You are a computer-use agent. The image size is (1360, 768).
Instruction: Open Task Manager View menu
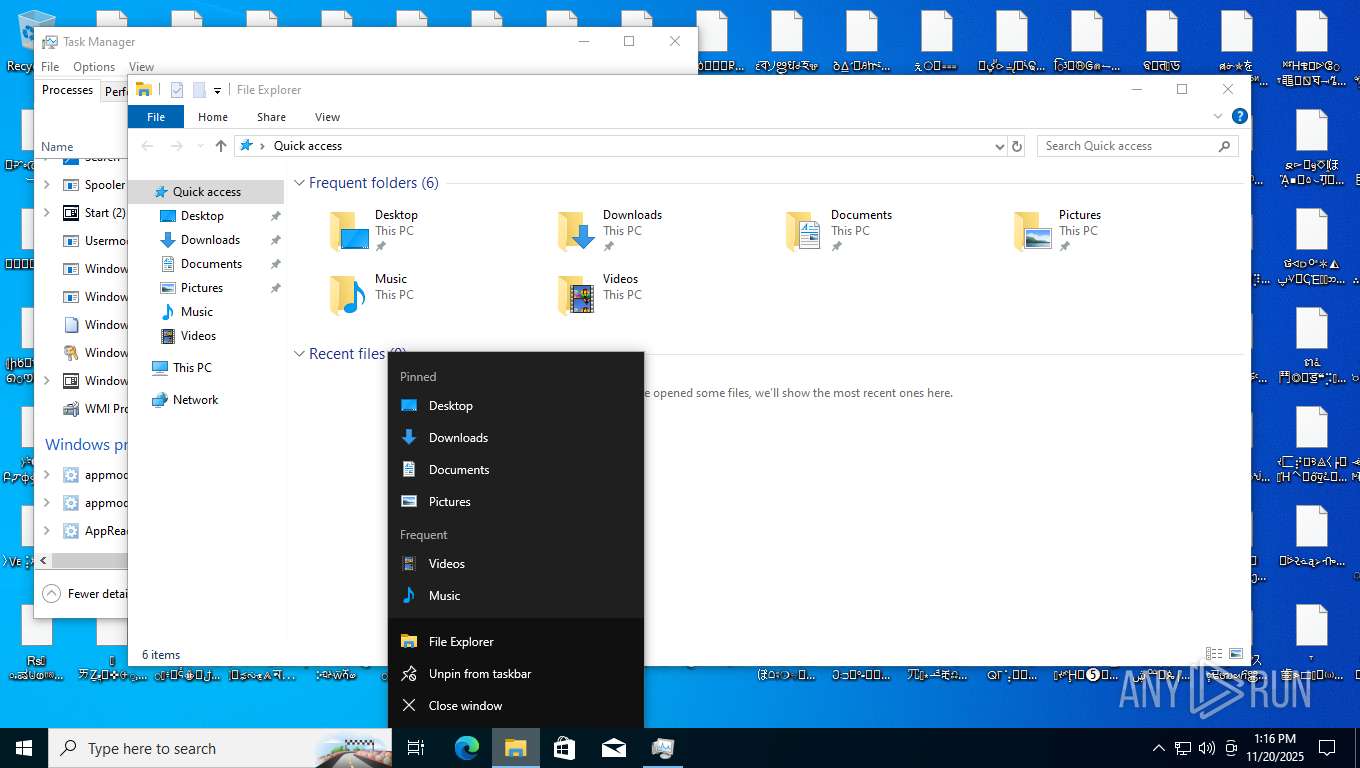[x=141, y=67]
